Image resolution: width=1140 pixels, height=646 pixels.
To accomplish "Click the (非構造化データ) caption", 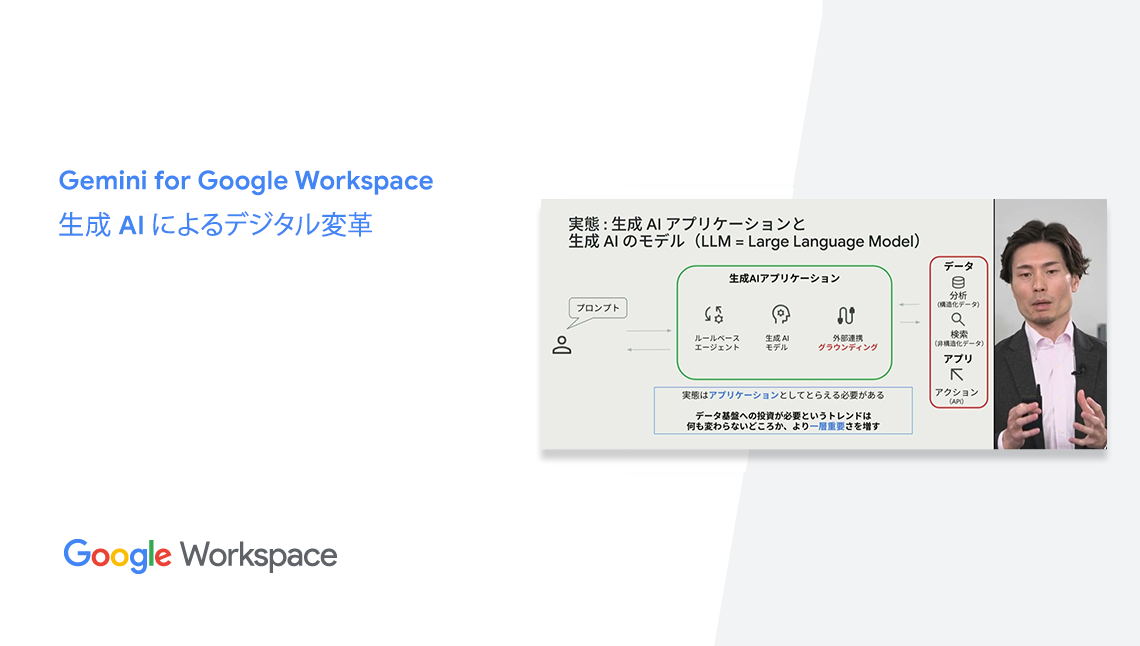I will [x=958, y=343].
